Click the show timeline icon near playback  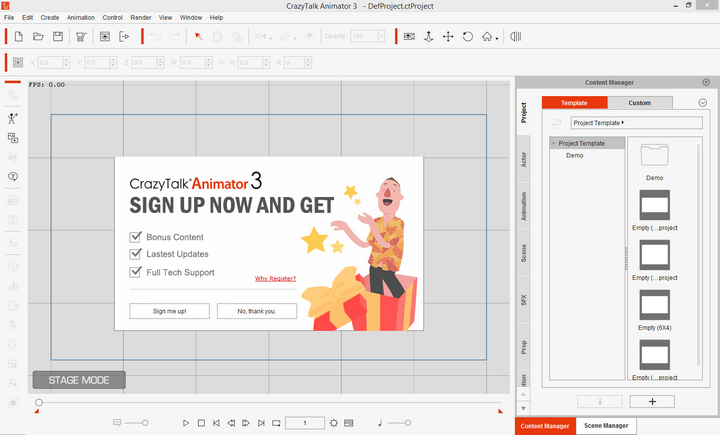coord(349,423)
